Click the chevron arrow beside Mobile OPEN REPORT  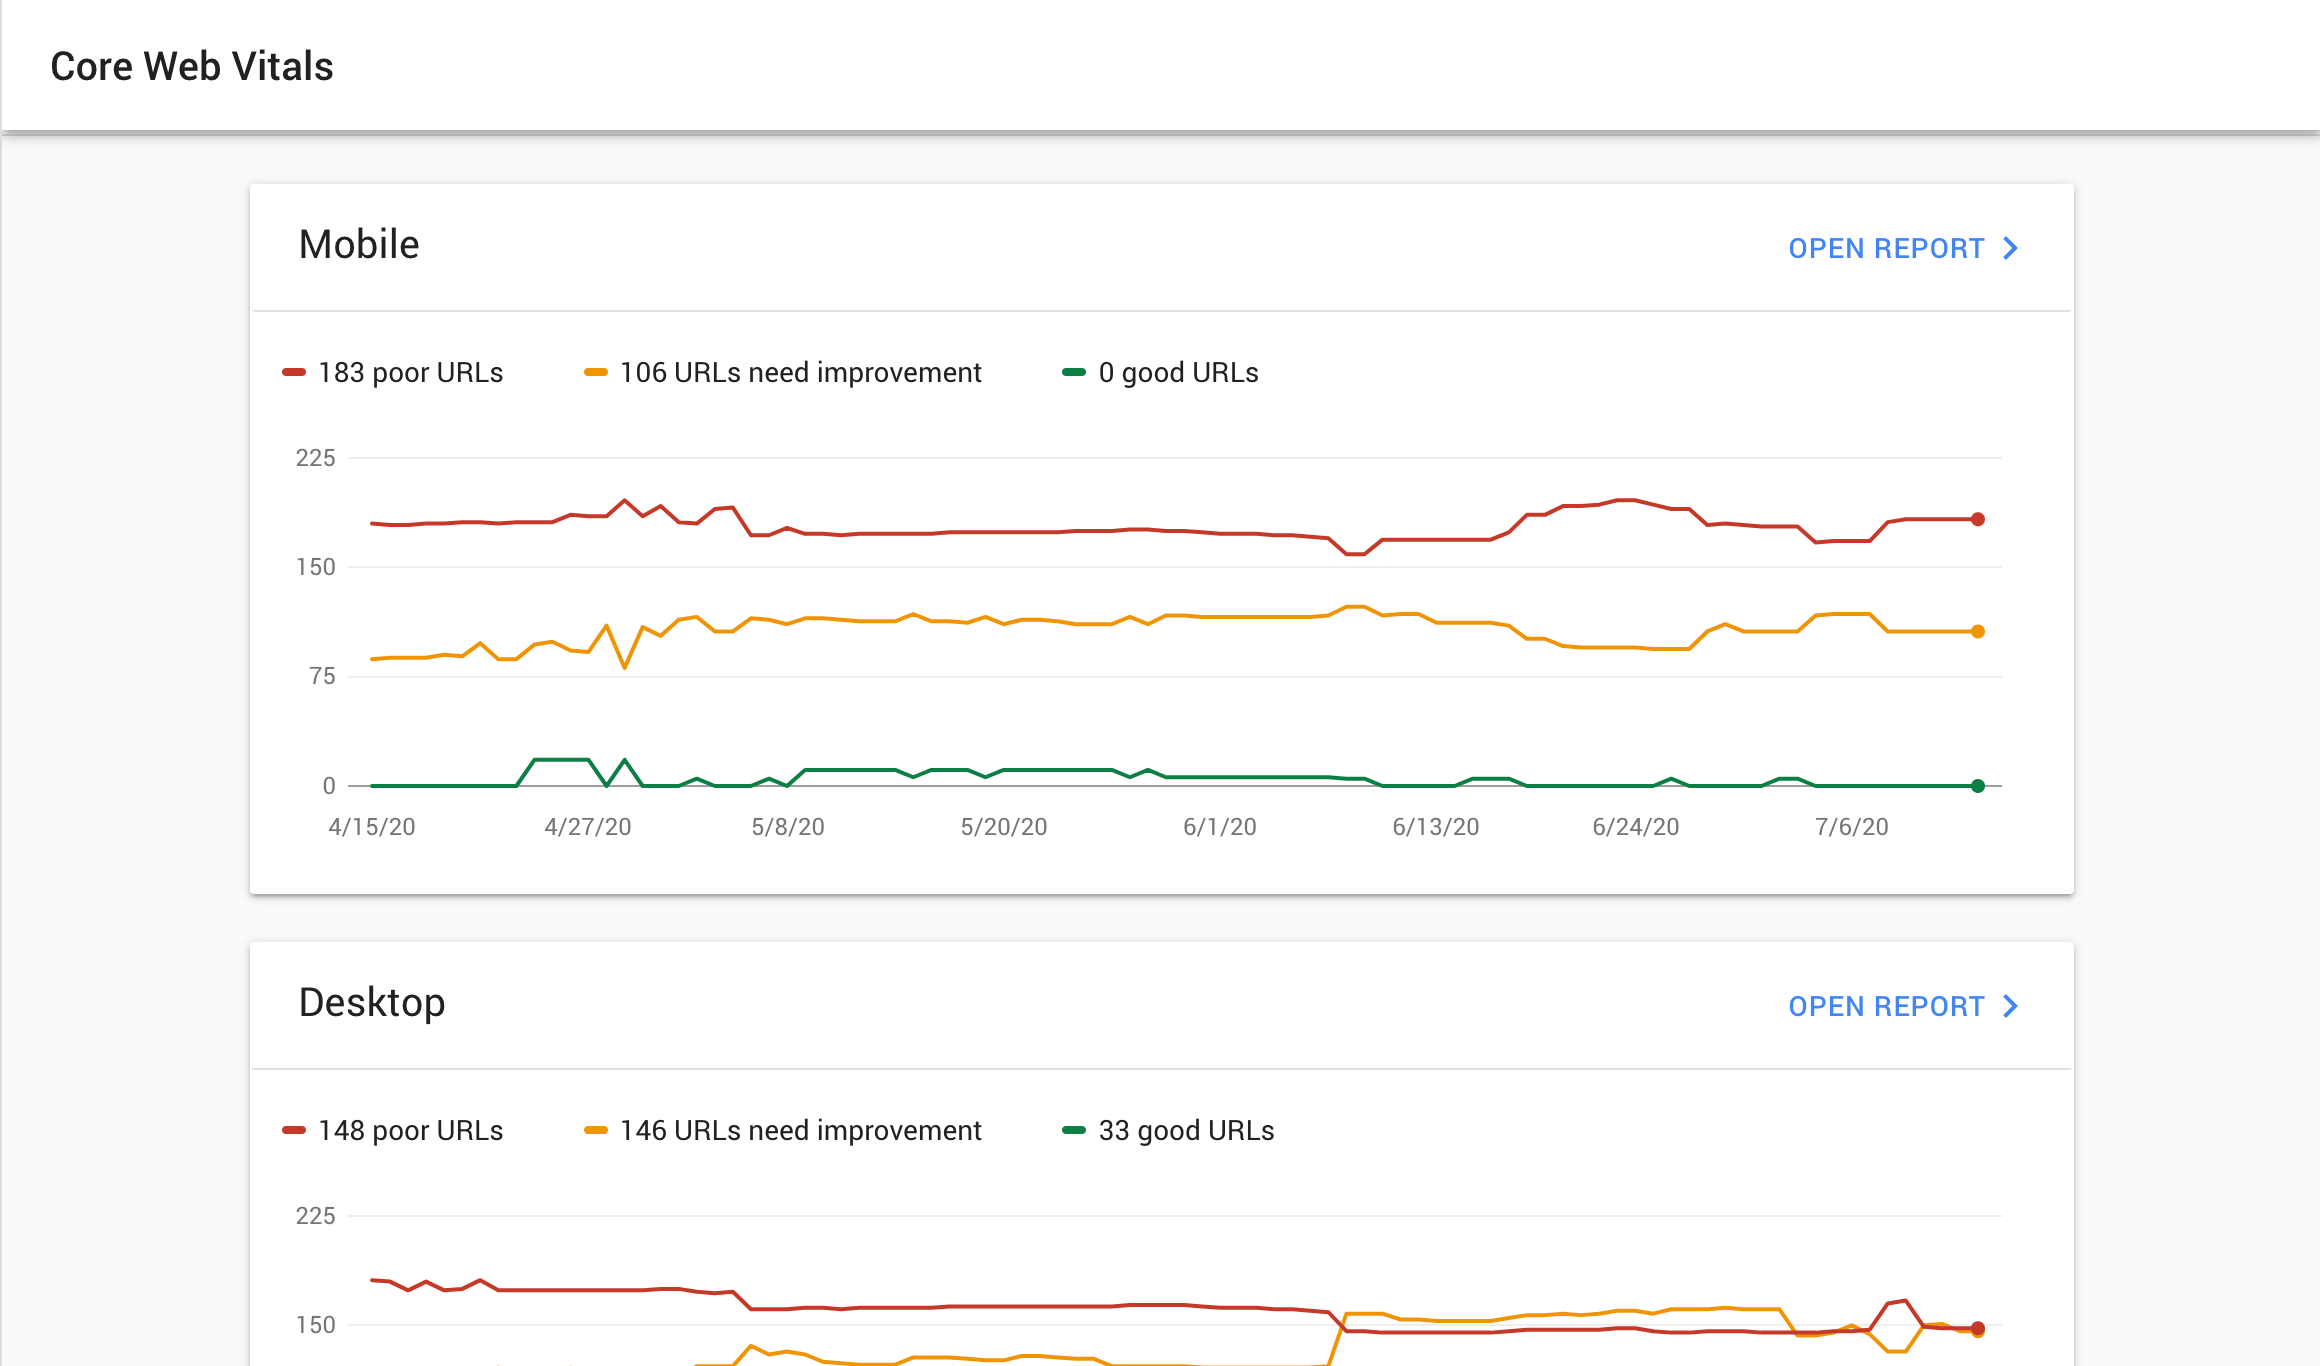(x=2010, y=248)
